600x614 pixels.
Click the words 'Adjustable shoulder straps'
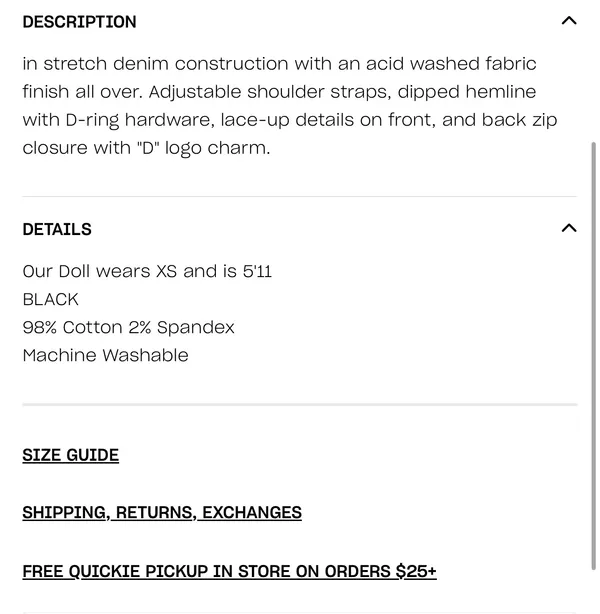point(270,92)
